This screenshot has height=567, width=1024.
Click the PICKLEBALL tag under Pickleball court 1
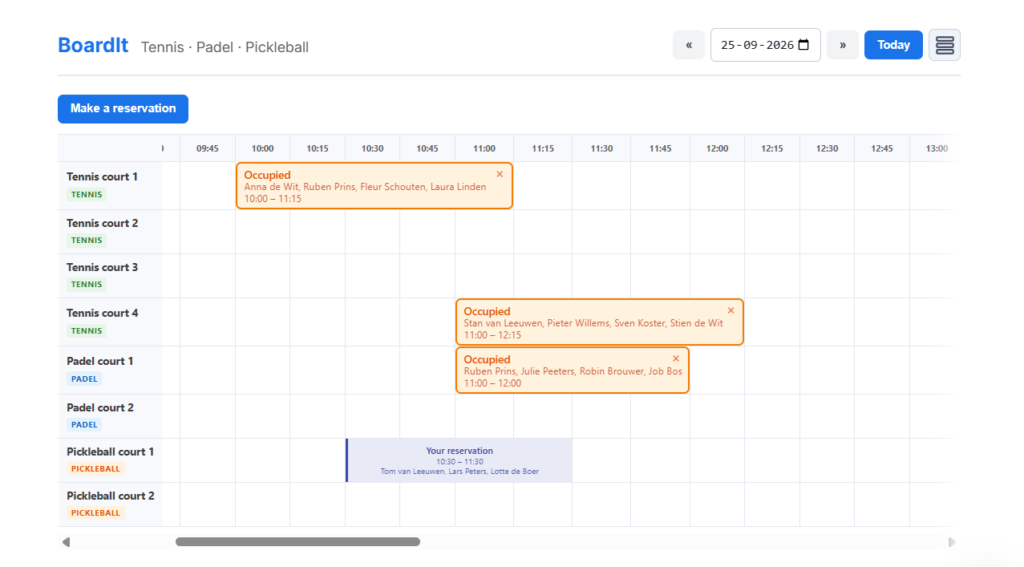pyautogui.click(x=95, y=469)
